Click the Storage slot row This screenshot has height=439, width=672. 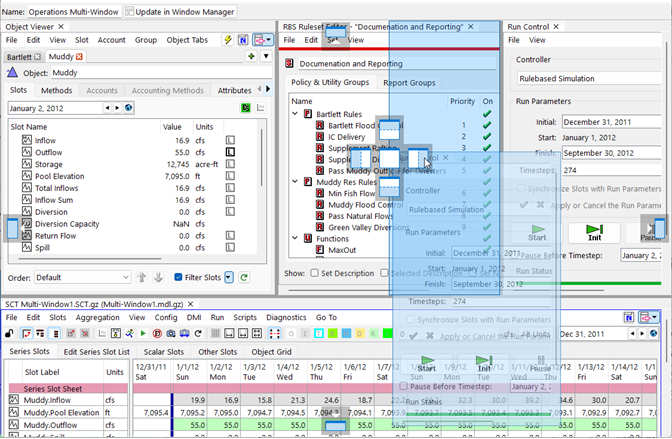tap(48, 164)
